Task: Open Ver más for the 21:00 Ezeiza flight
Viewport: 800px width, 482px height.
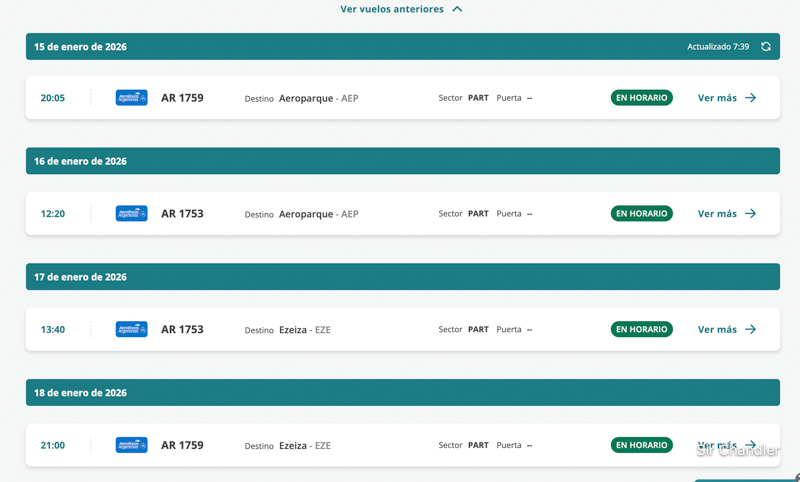Action: pos(717,445)
